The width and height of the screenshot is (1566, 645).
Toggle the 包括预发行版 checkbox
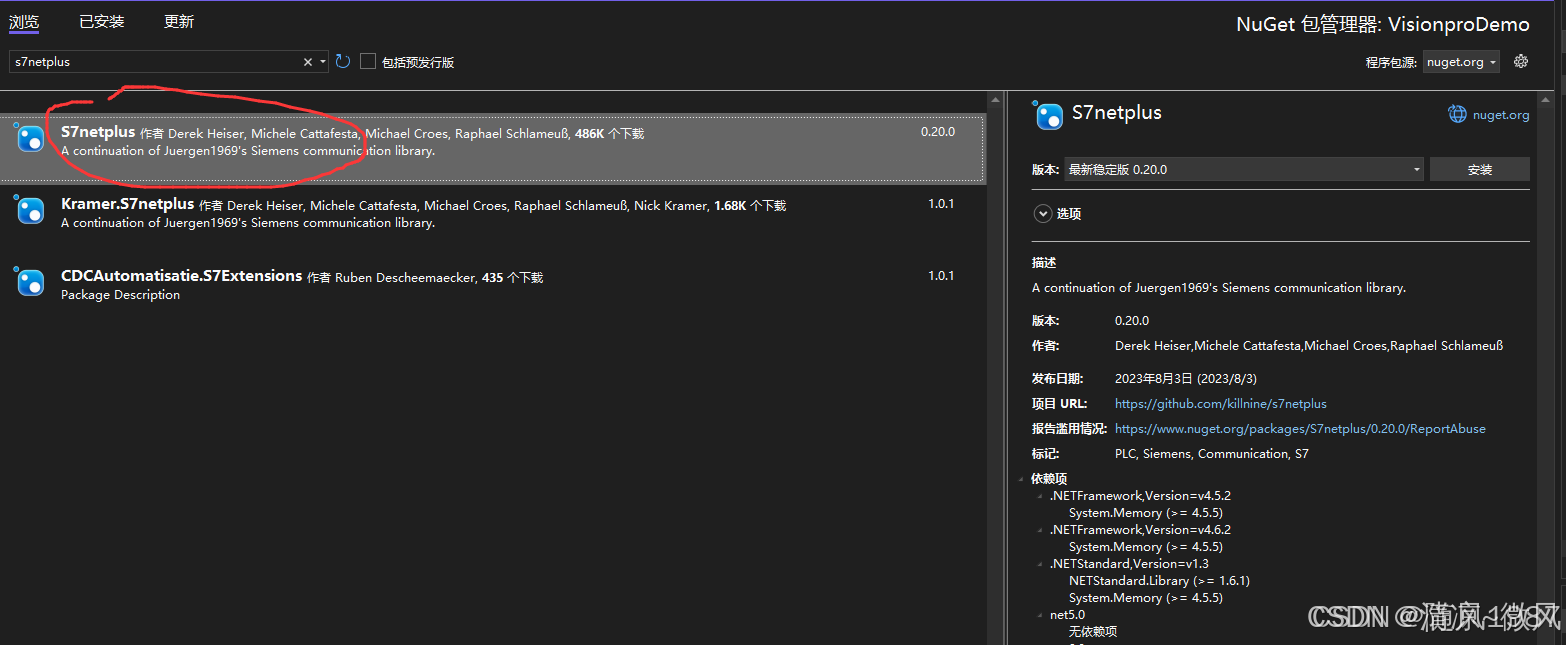[368, 61]
